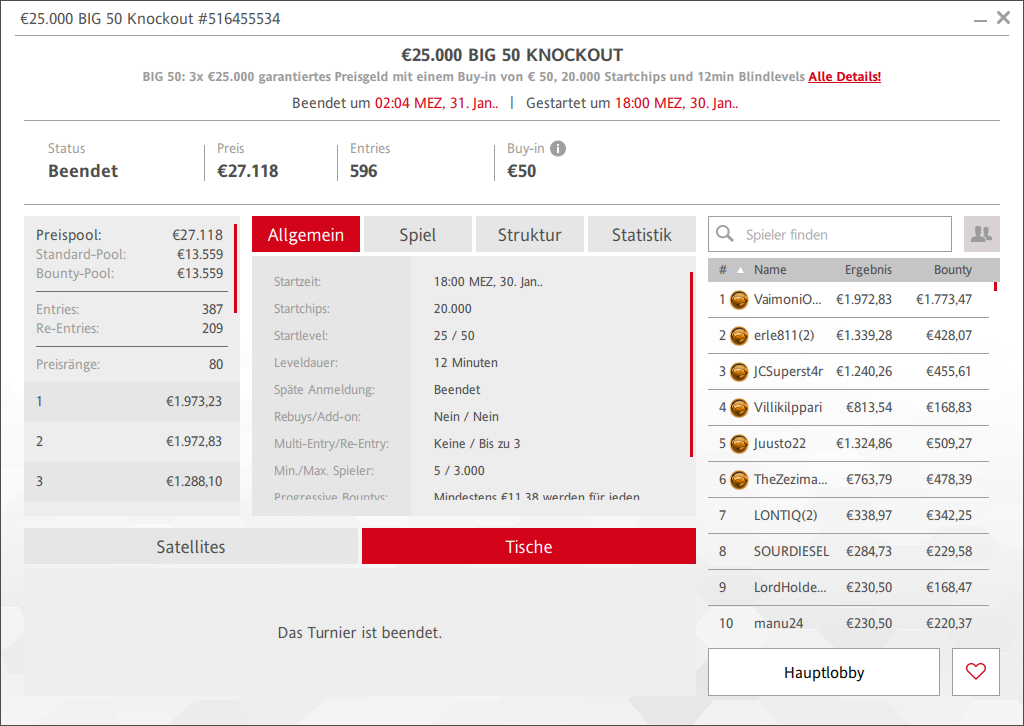Click JCSuperst4r's bounty badge icon
The image size is (1024, 726).
point(739,371)
